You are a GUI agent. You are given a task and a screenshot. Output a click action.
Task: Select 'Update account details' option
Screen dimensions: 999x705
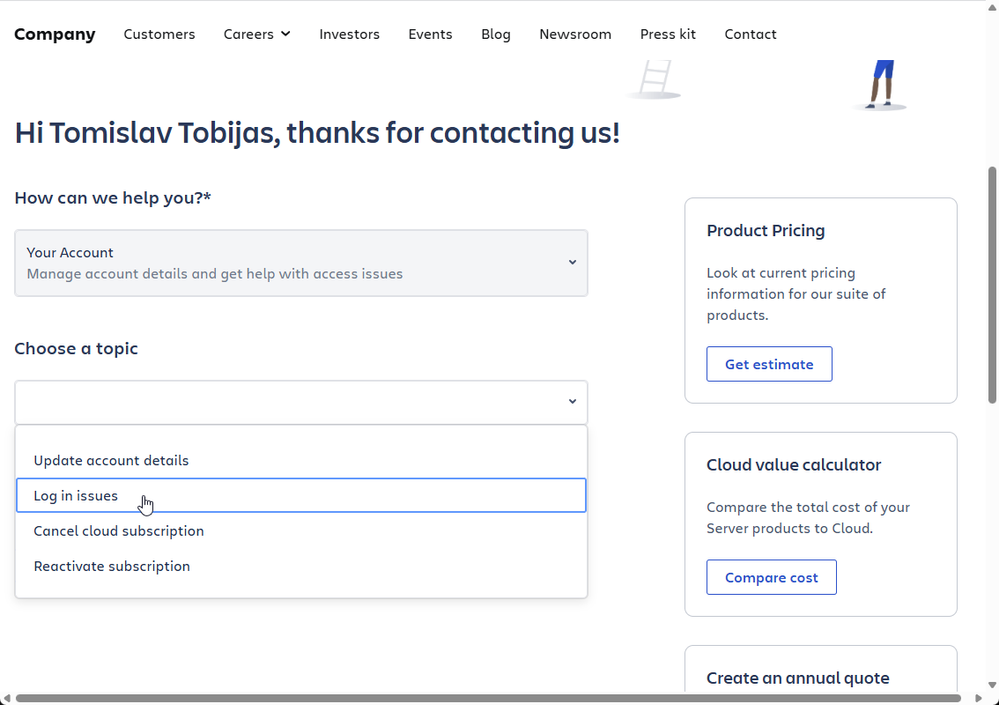click(111, 461)
